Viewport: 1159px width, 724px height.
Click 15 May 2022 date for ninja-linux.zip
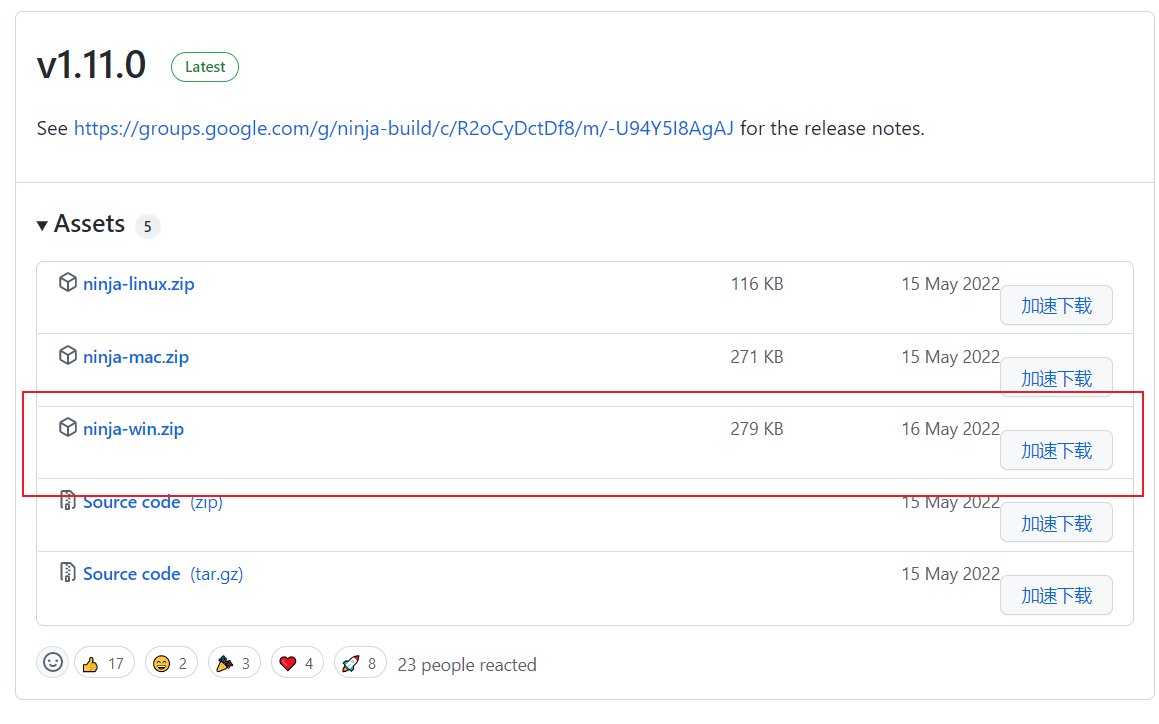[951, 284]
